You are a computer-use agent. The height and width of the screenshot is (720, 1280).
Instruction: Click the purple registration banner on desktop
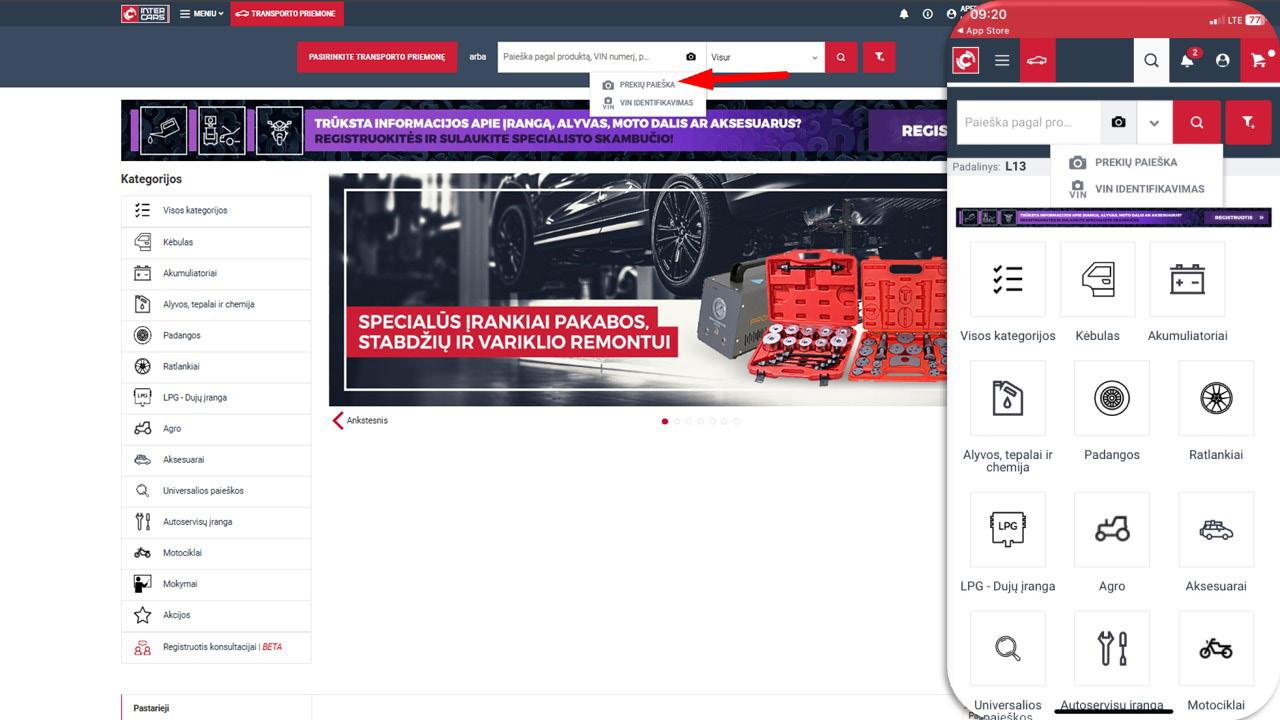coord(534,130)
